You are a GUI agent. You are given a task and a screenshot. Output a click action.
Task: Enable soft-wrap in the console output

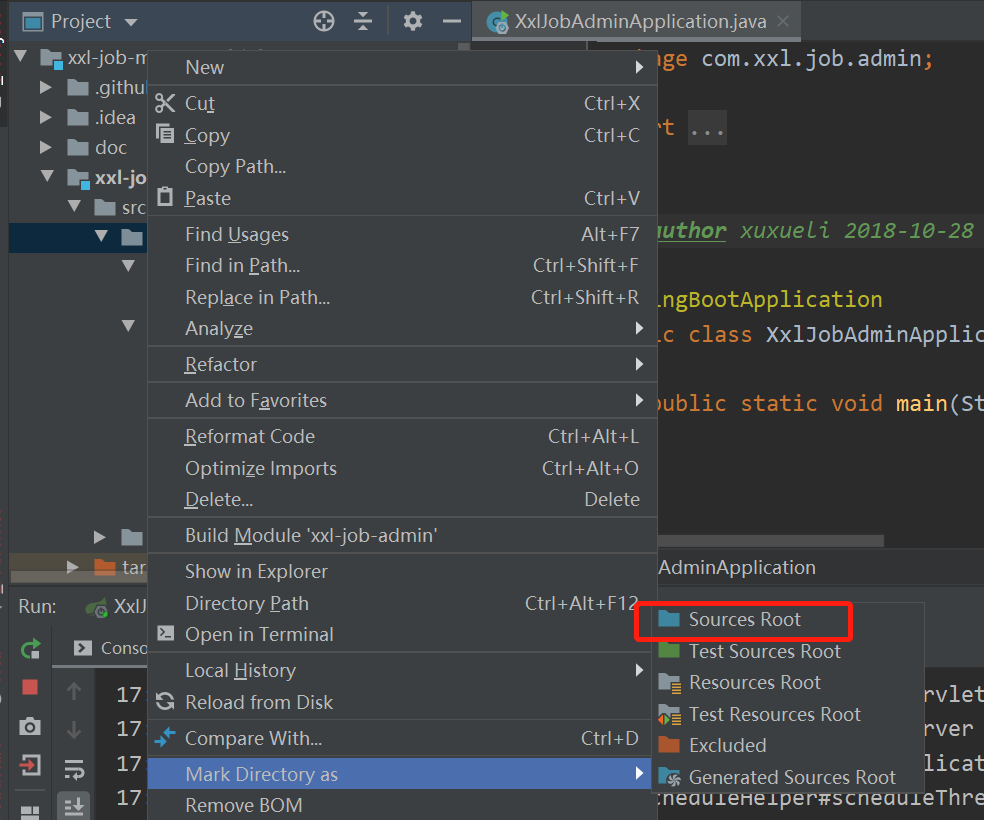click(x=73, y=766)
